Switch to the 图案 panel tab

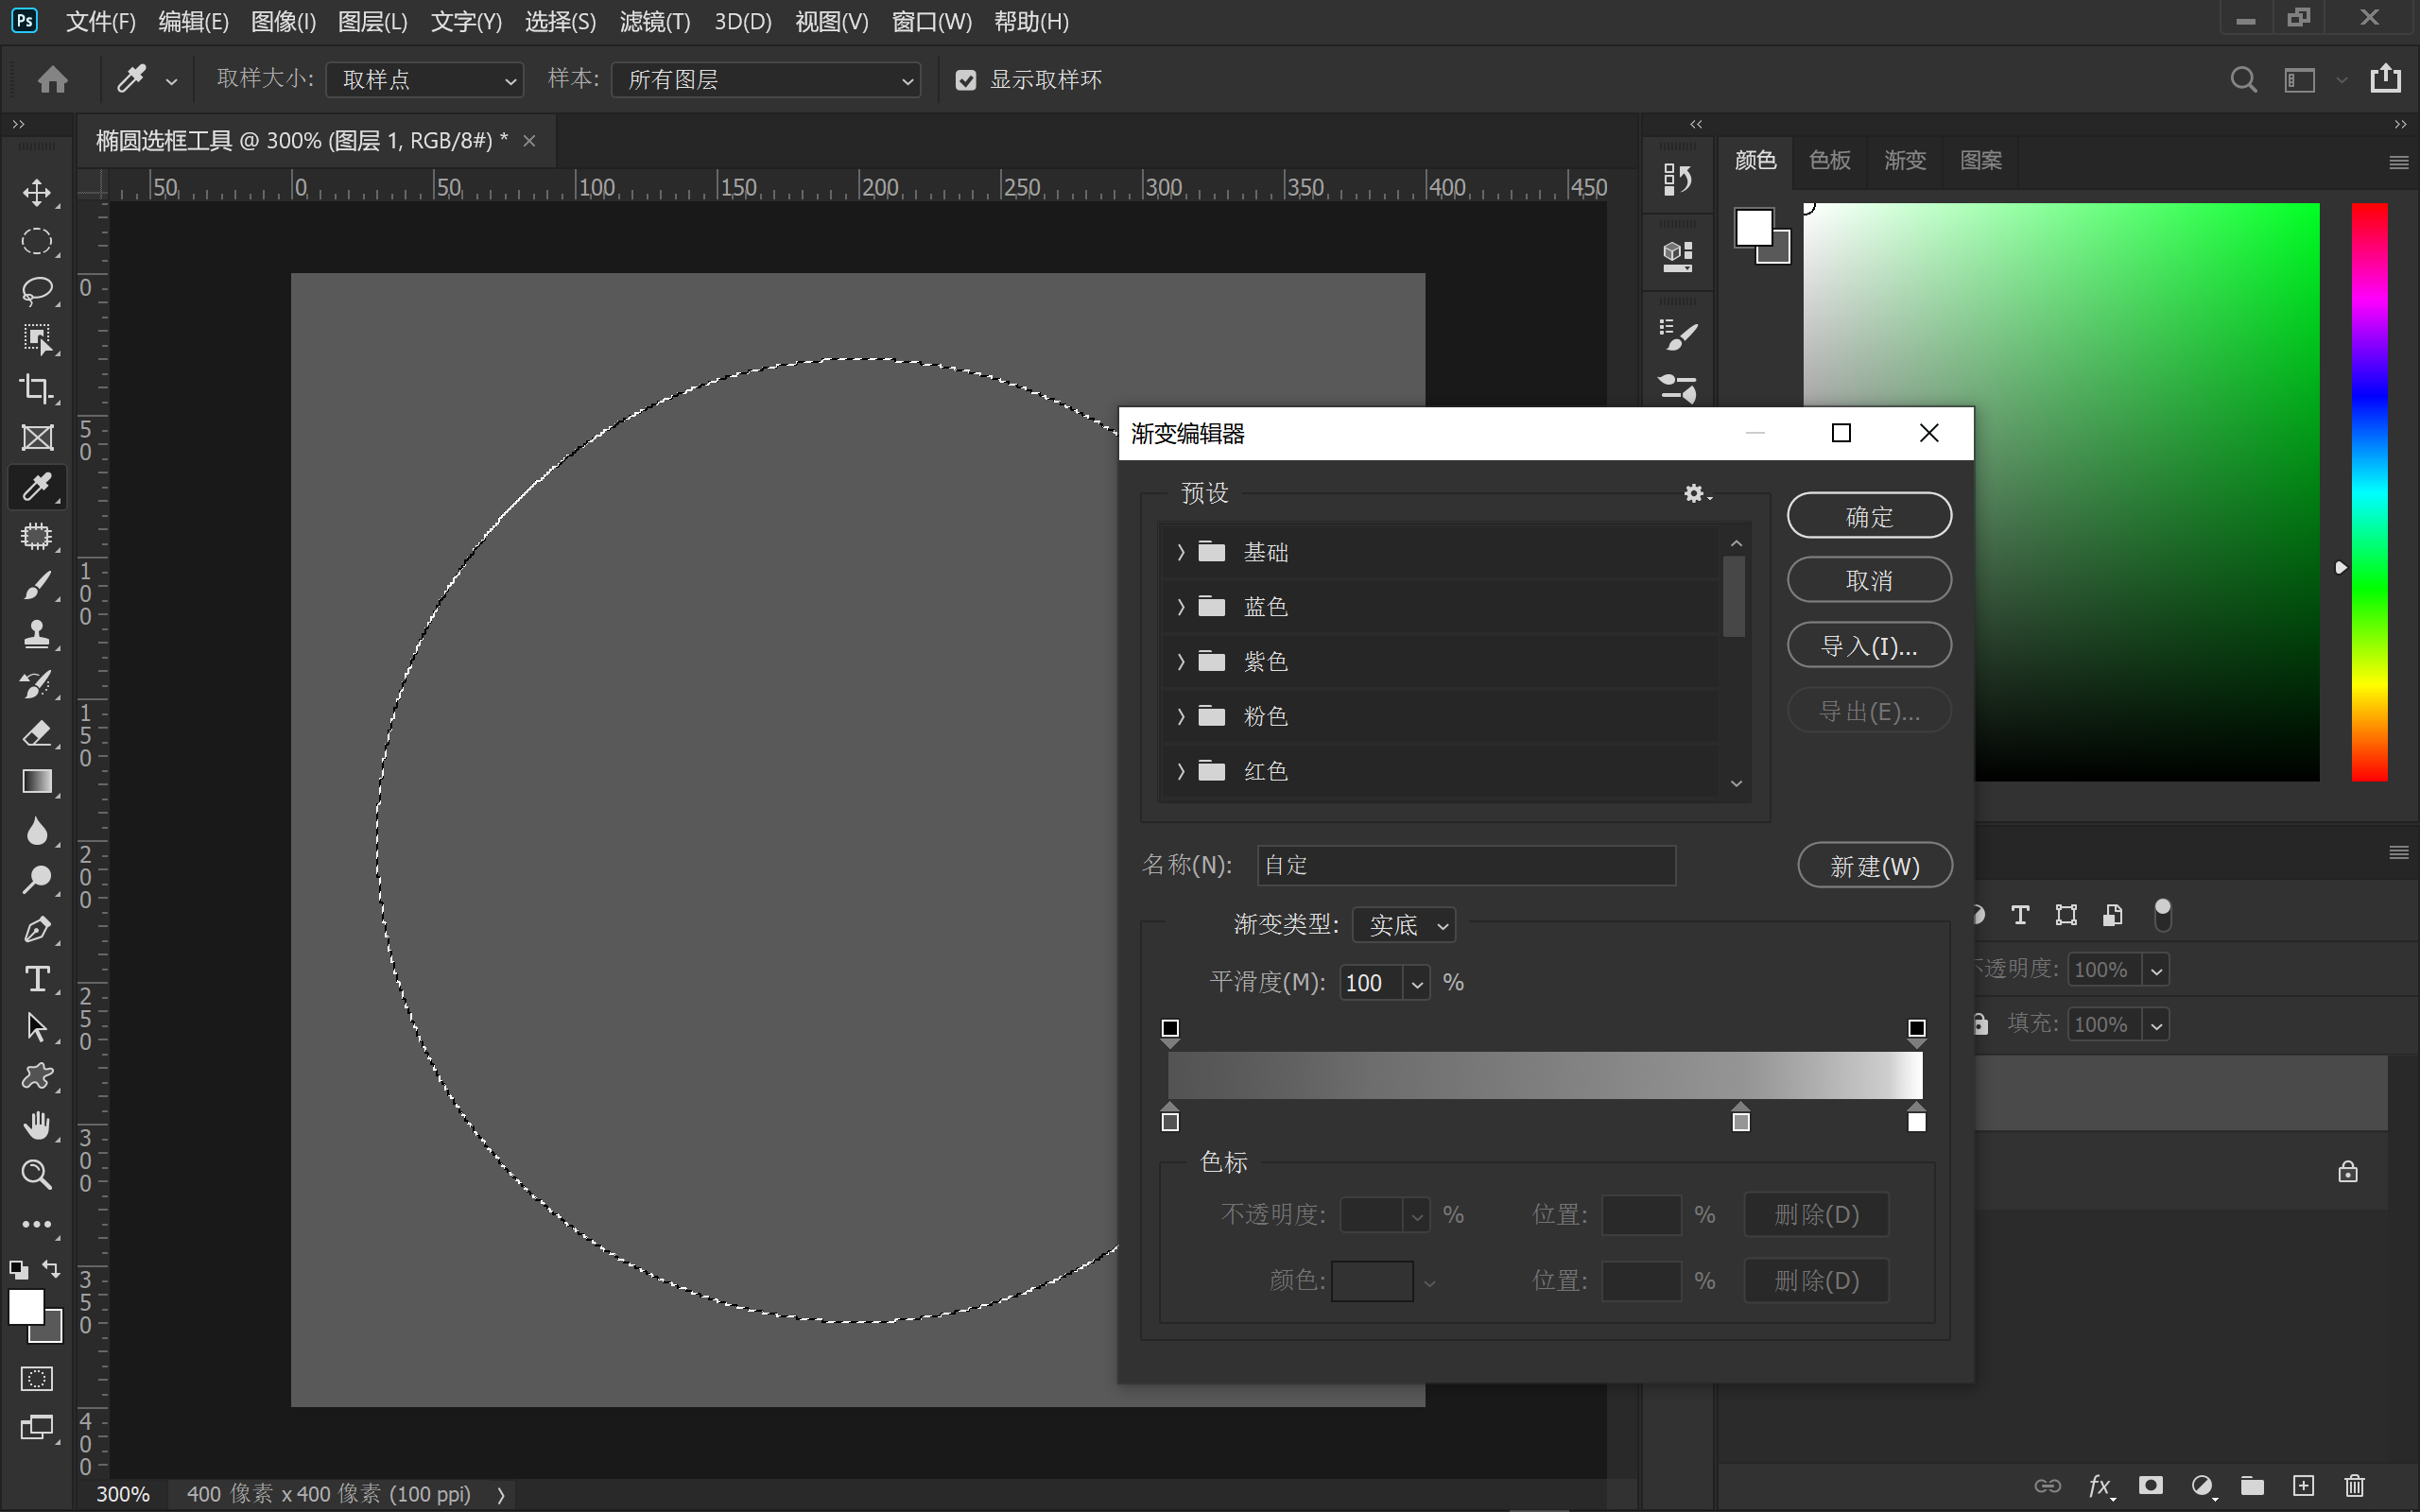click(x=1980, y=160)
